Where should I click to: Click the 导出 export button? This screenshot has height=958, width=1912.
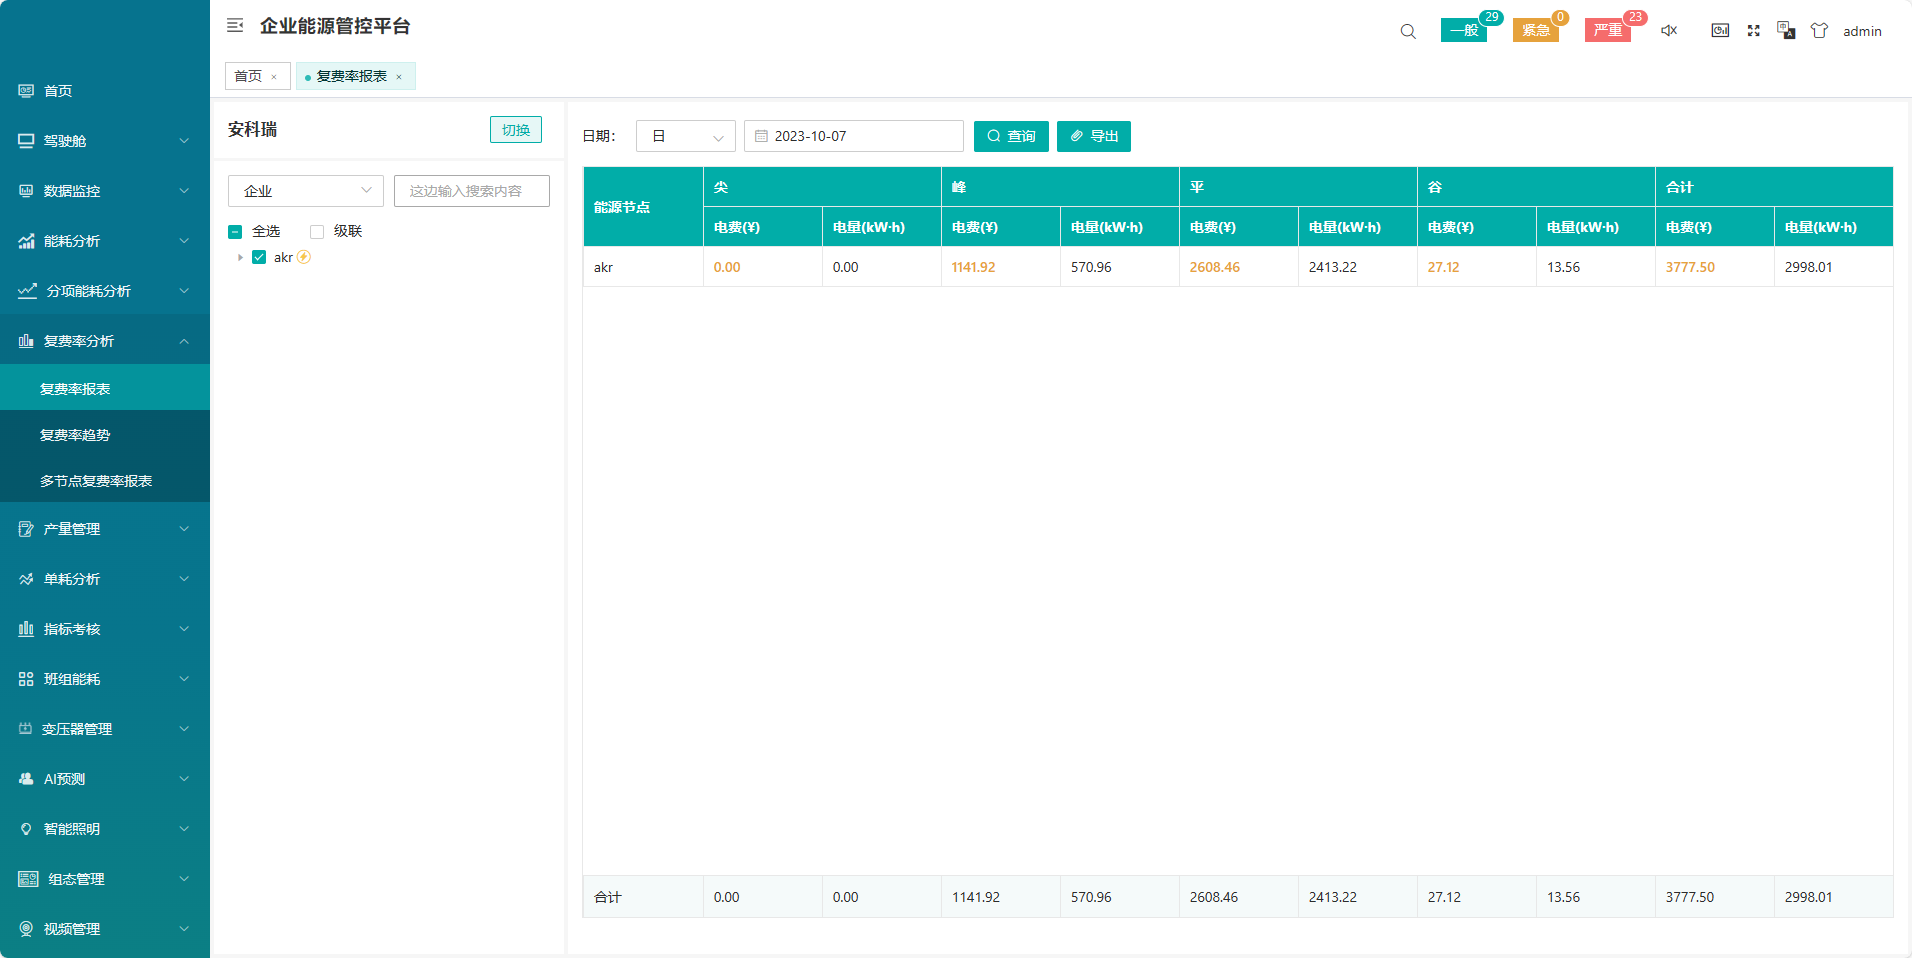click(x=1093, y=136)
